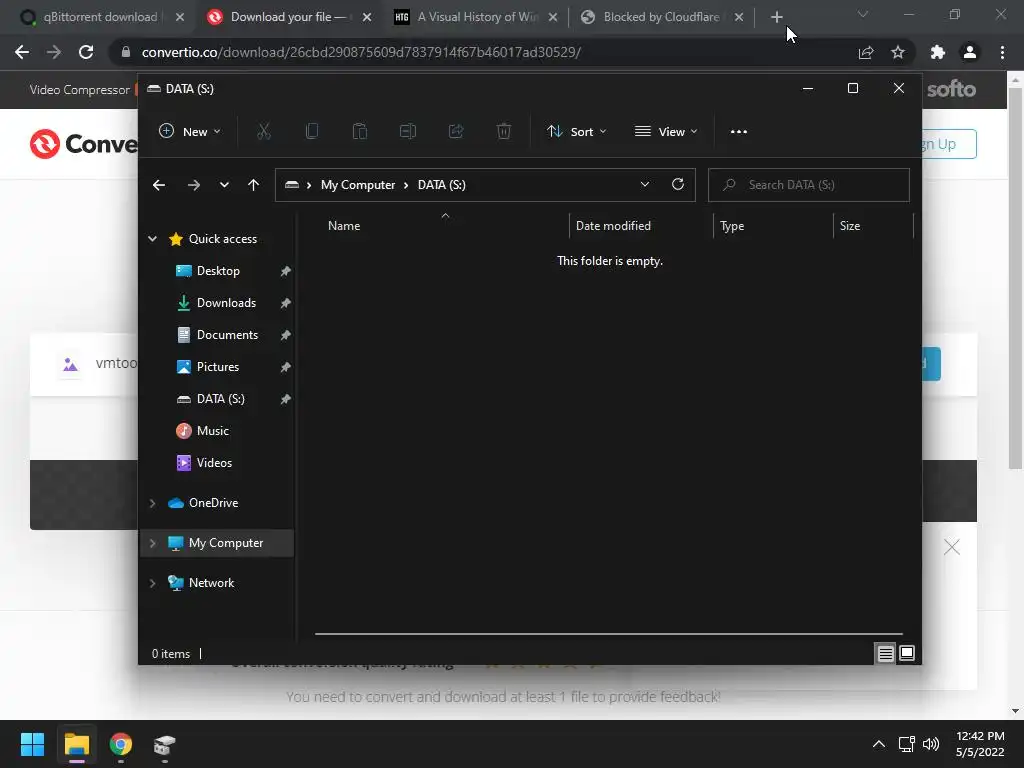1024x768 pixels.
Task: Click Video Compressor link on Convertio page
Action: click(x=80, y=89)
